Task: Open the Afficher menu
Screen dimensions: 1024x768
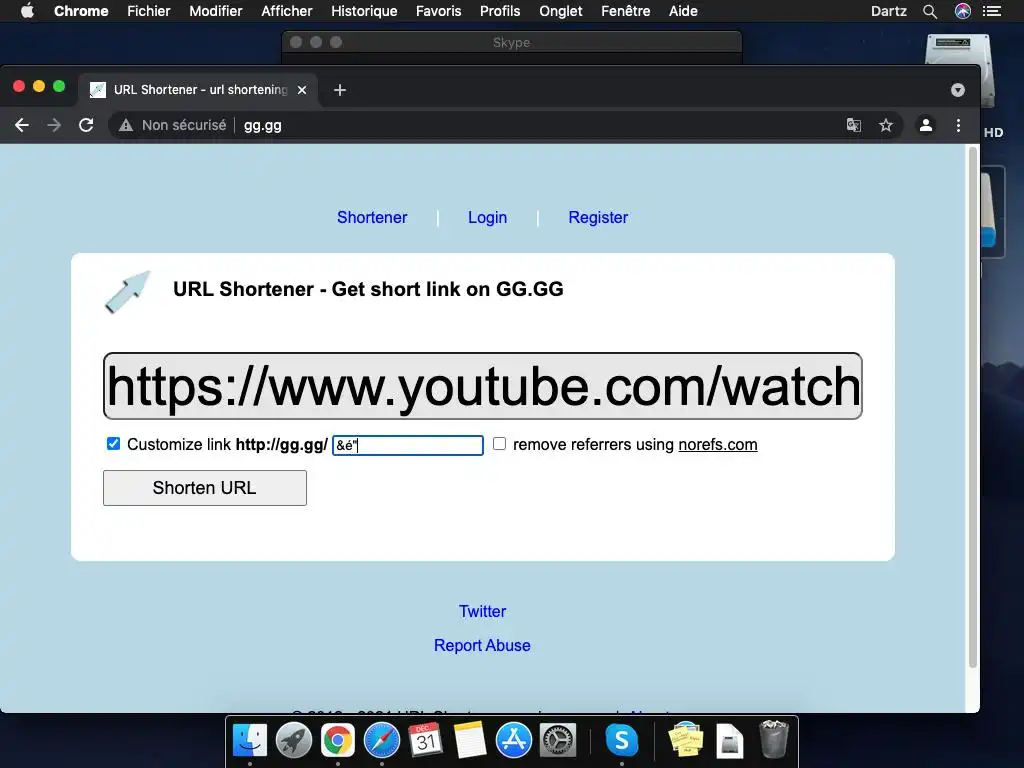Action: click(x=287, y=11)
